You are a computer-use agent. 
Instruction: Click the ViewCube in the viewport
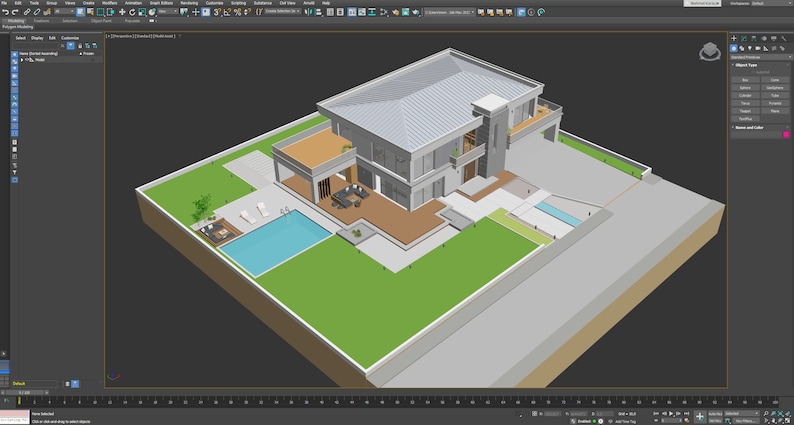710,51
